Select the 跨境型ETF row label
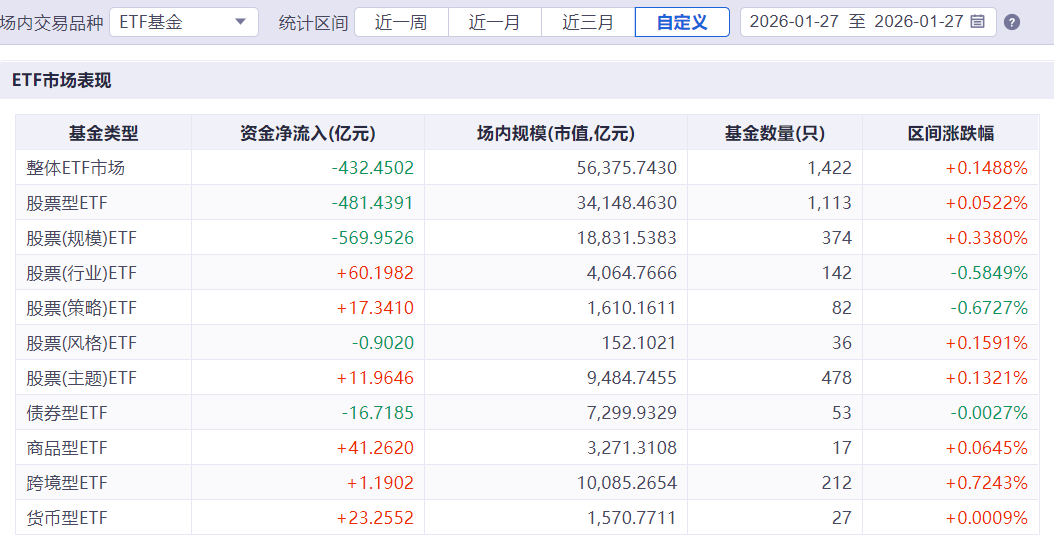The image size is (1054, 551). pyautogui.click(x=67, y=482)
